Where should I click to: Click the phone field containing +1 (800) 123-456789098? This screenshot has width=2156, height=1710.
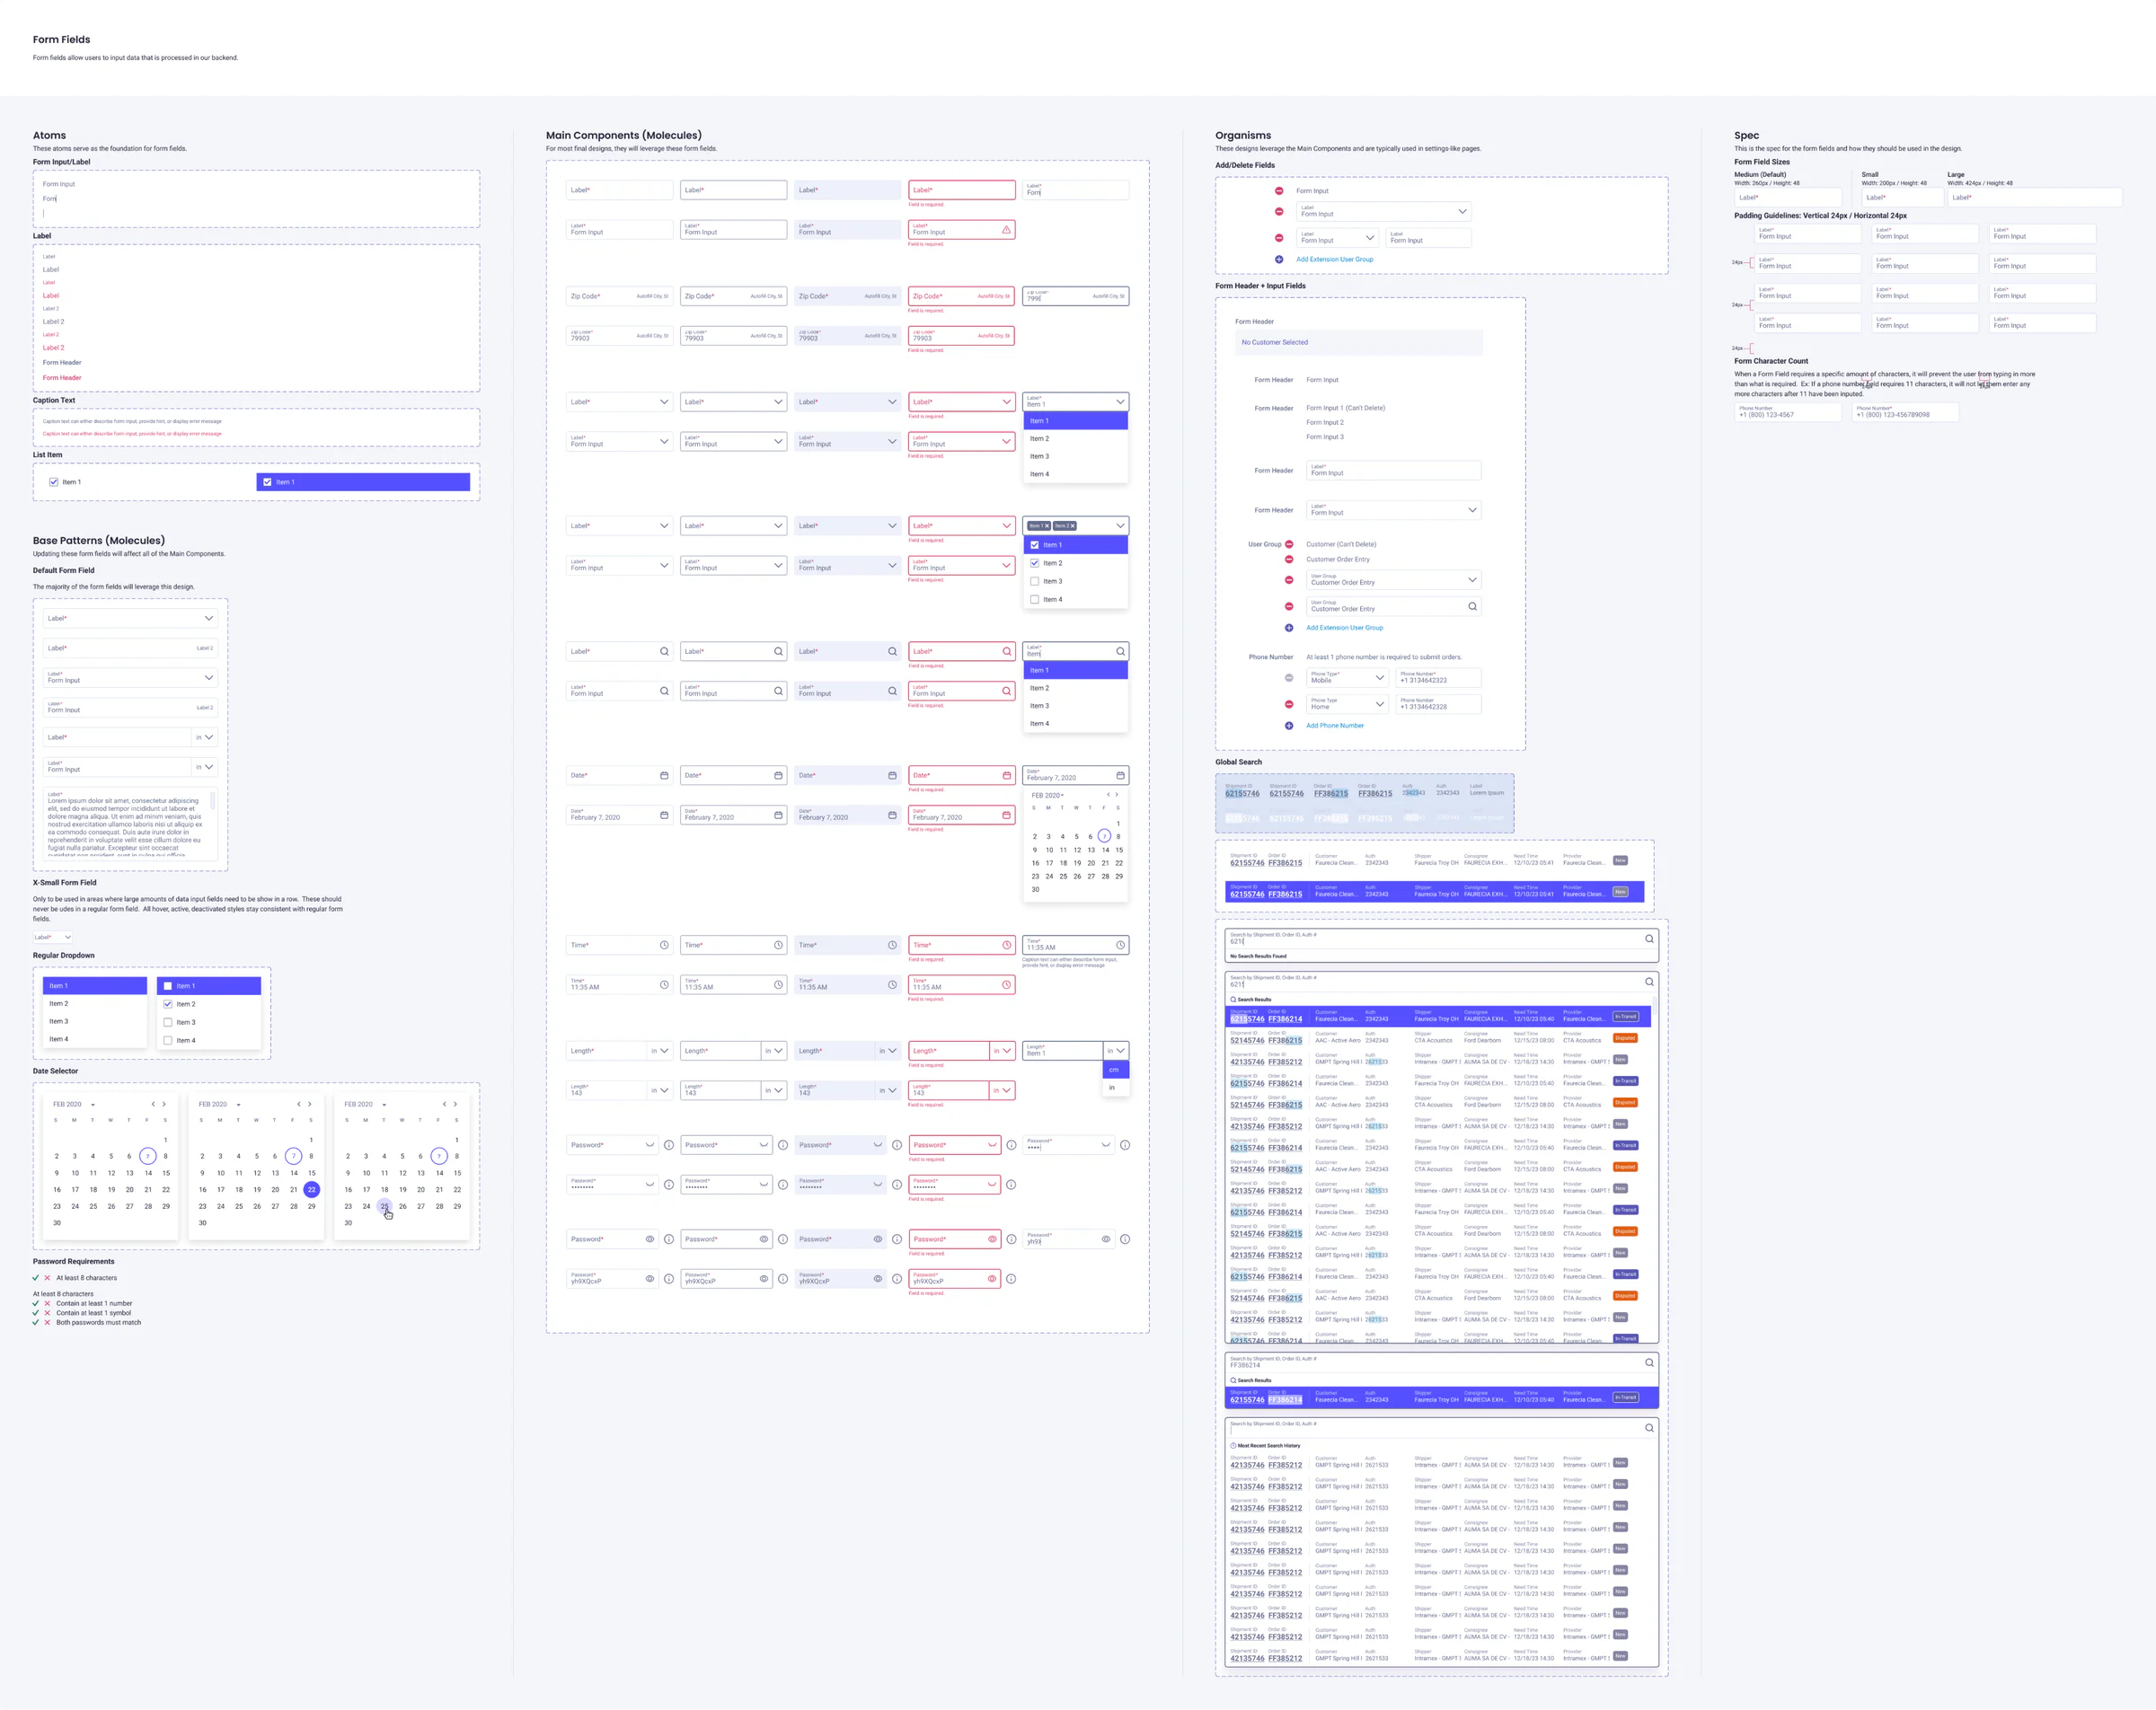point(1905,412)
